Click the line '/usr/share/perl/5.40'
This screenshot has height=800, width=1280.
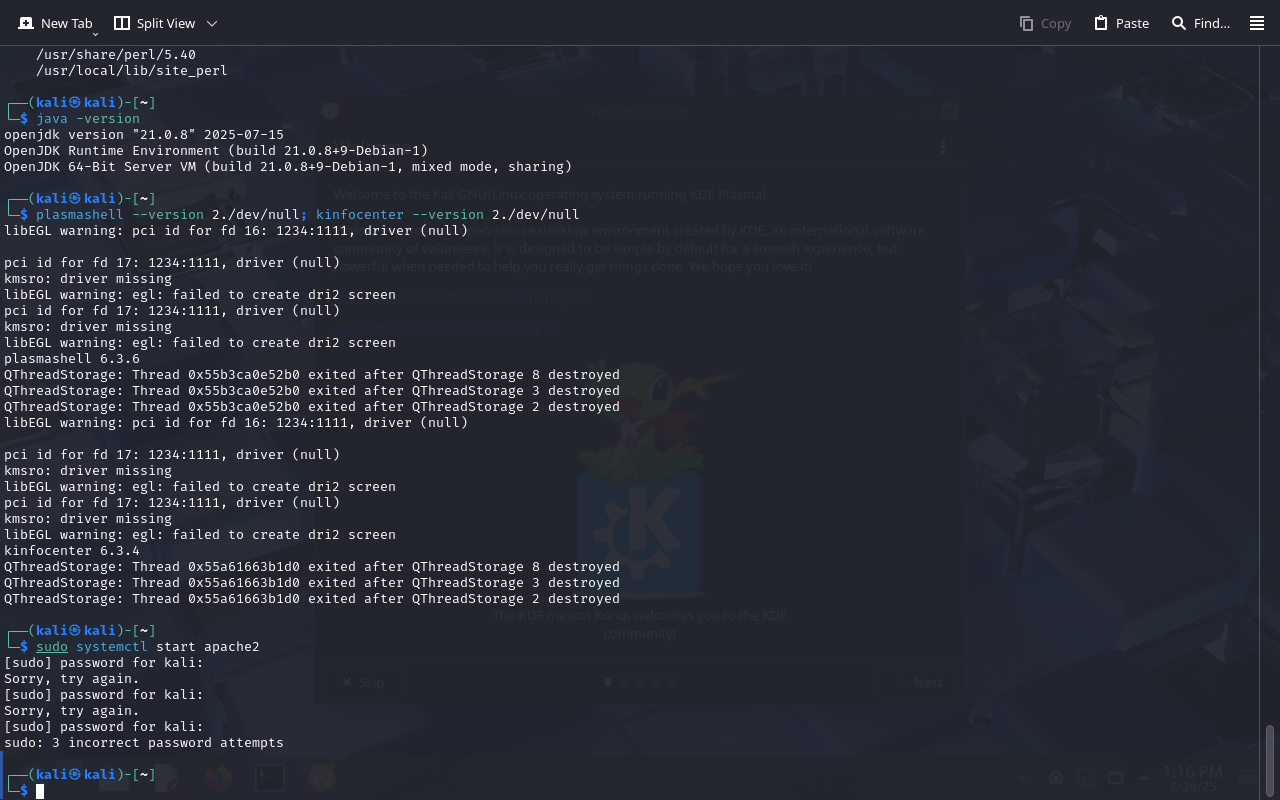point(116,55)
